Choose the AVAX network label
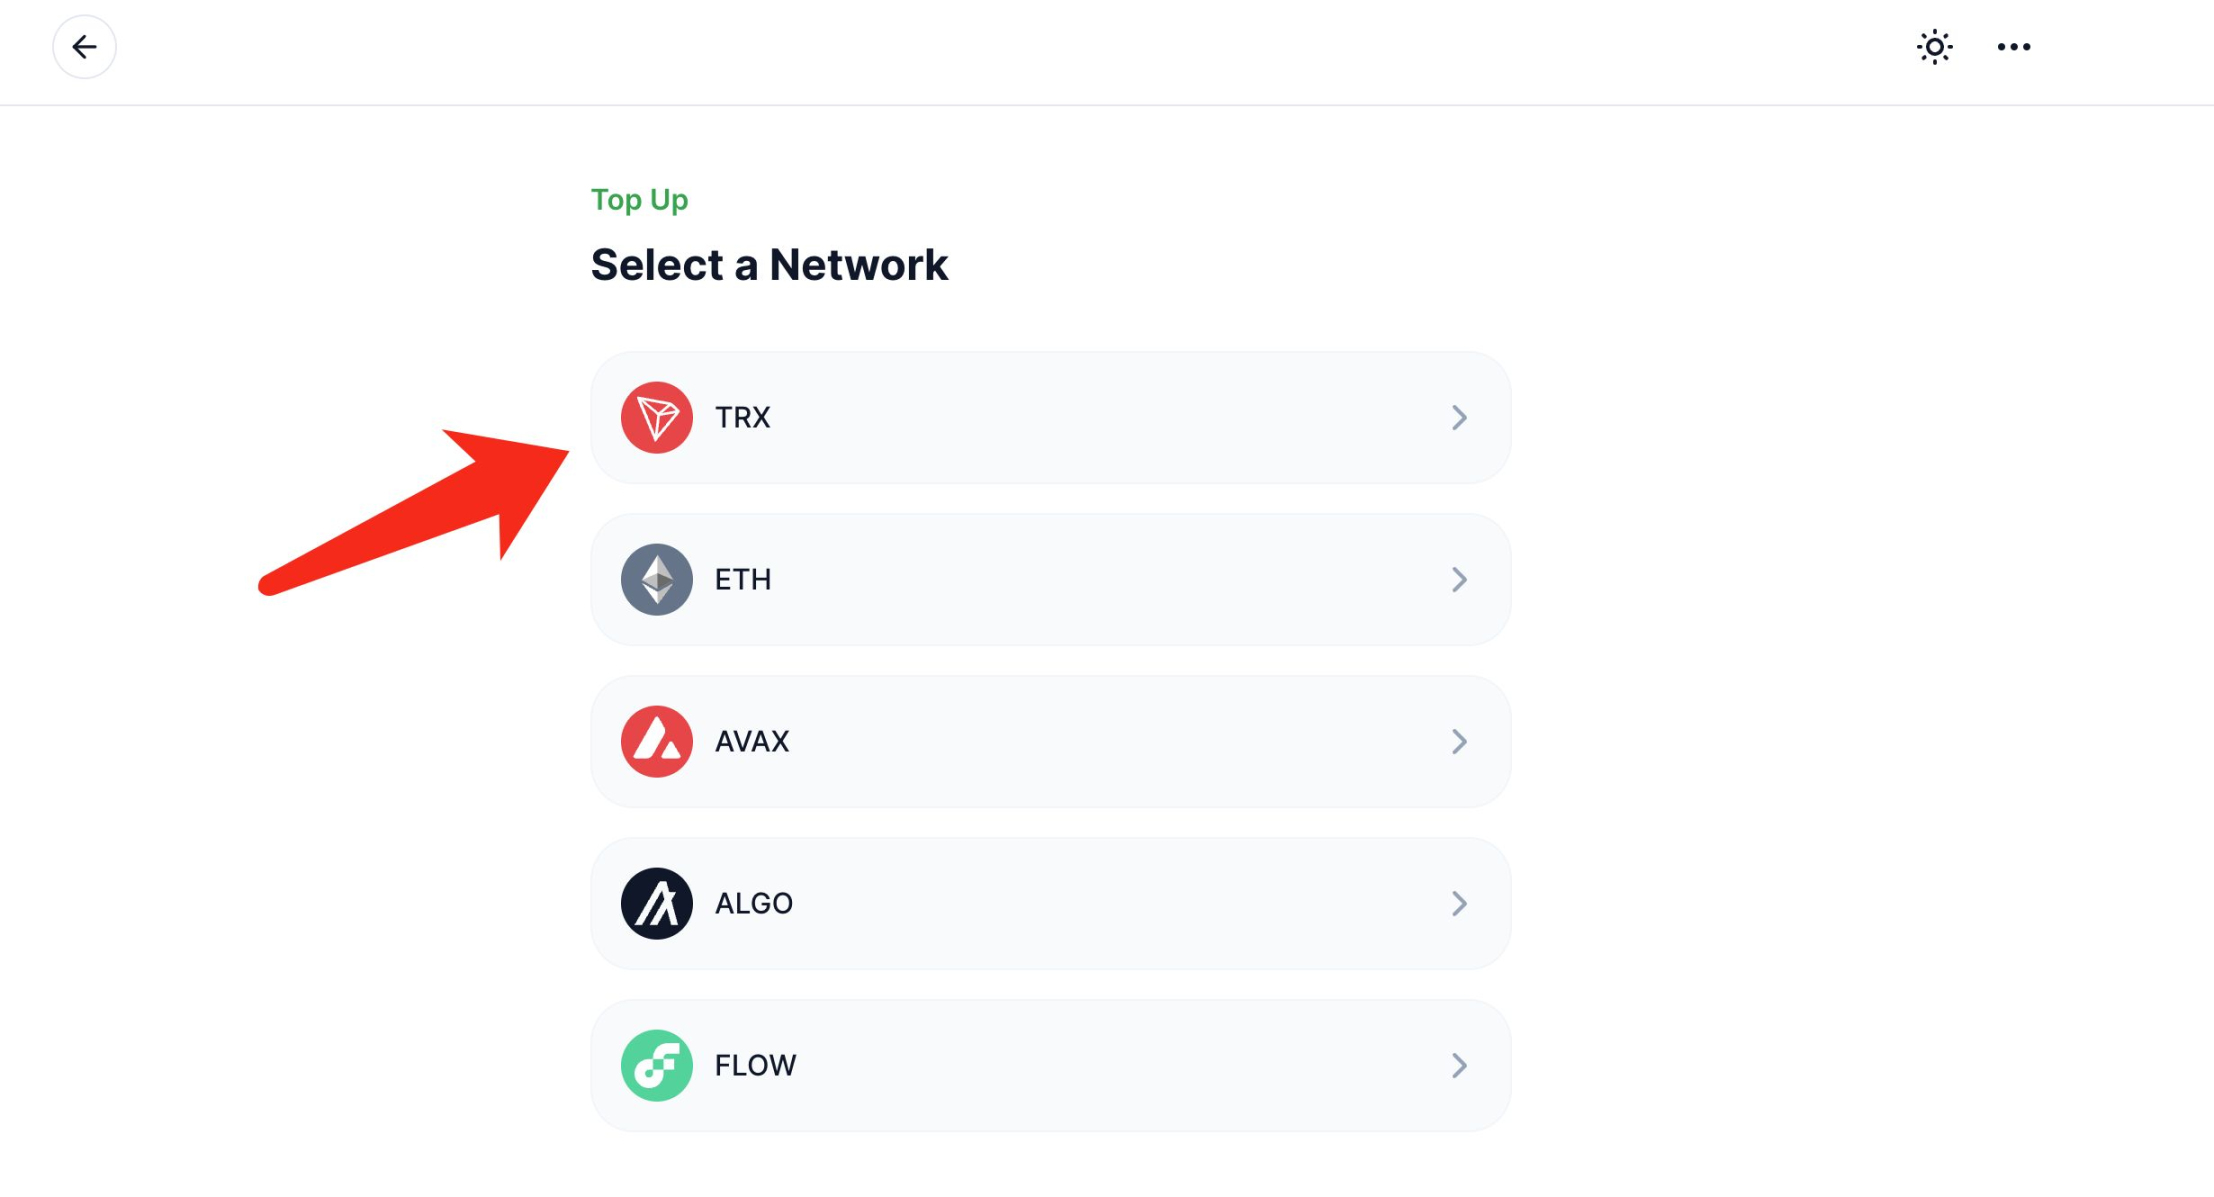 pos(752,741)
